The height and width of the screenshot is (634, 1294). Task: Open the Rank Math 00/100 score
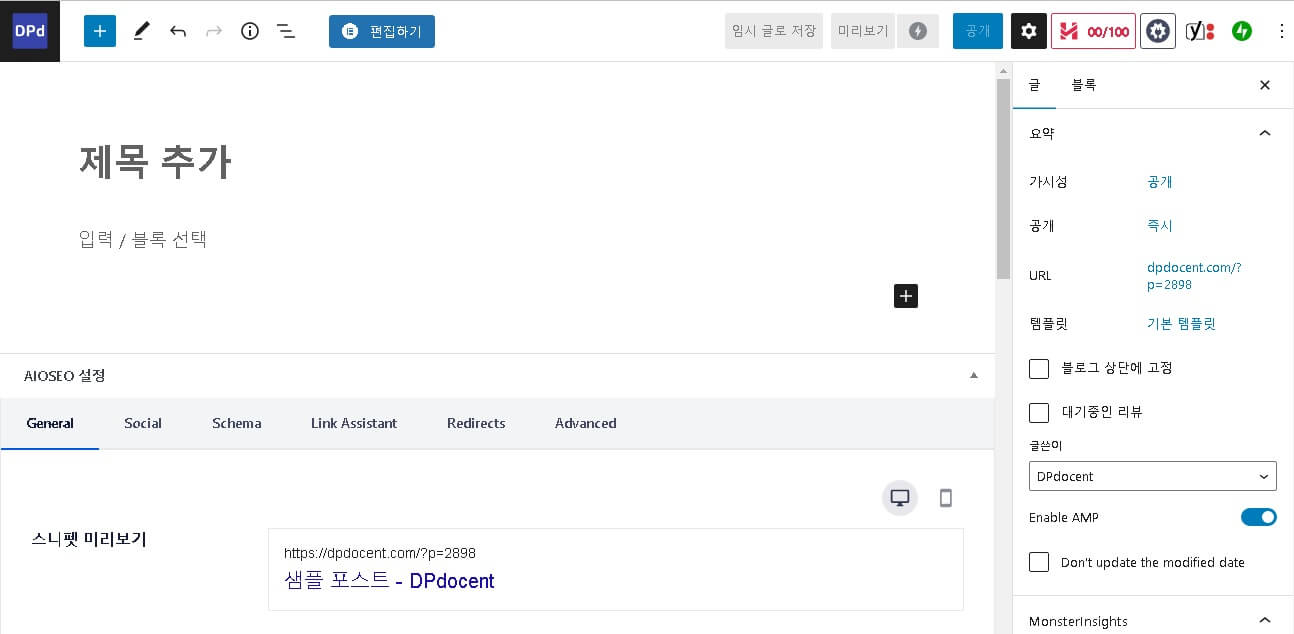(1093, 31)
